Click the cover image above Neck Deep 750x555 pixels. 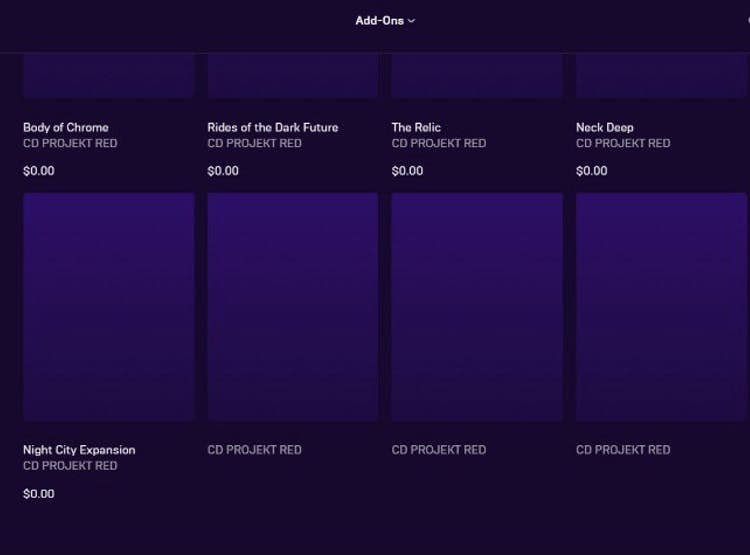tap(661, 76)
